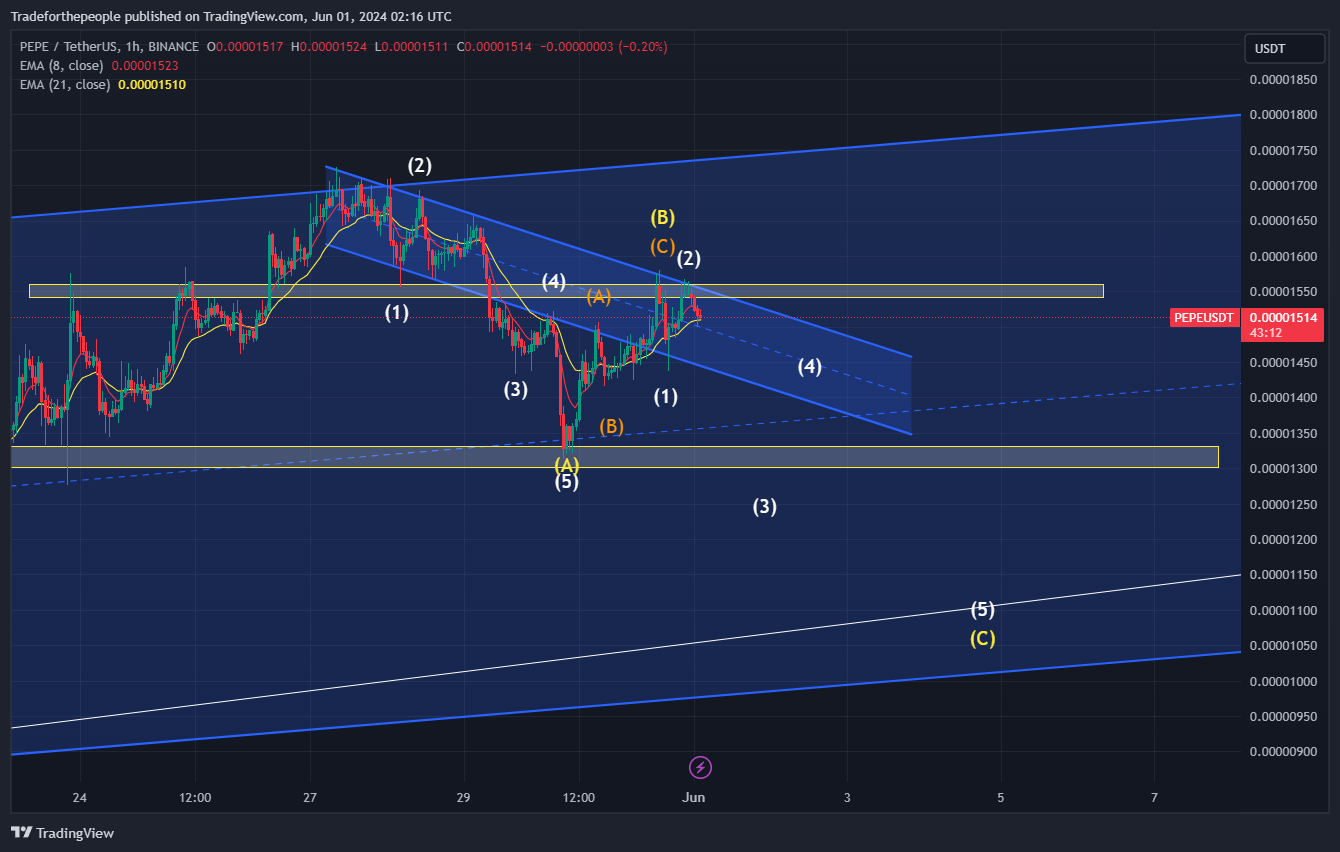Screen dimensions: 1340x852
Task: Click the 0.00001300 price axis label
Action: (1284, 469)
